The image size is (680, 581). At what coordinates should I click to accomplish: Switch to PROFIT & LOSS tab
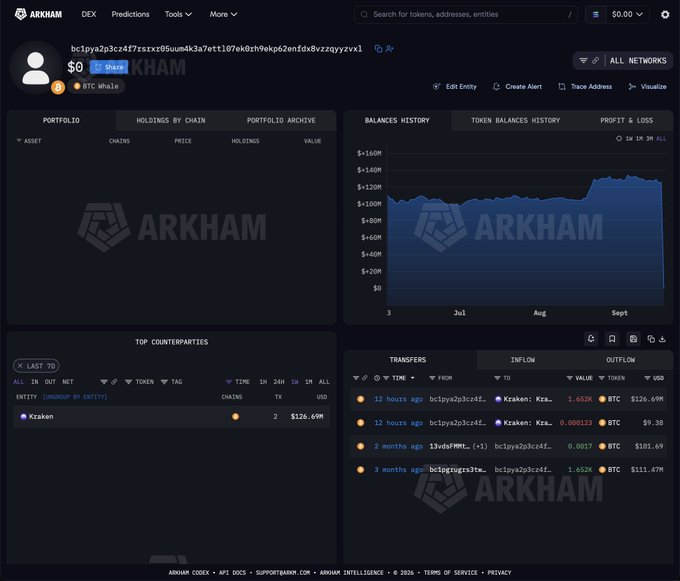627,121
